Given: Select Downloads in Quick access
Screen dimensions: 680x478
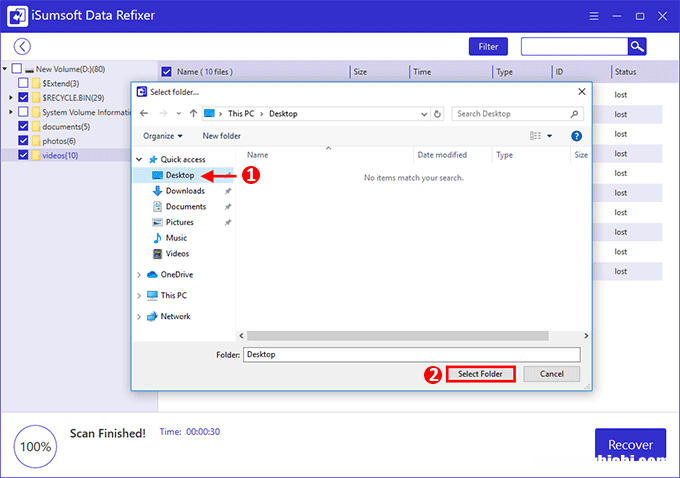Looking at the screenshot, I should click(x=185, y=191).
